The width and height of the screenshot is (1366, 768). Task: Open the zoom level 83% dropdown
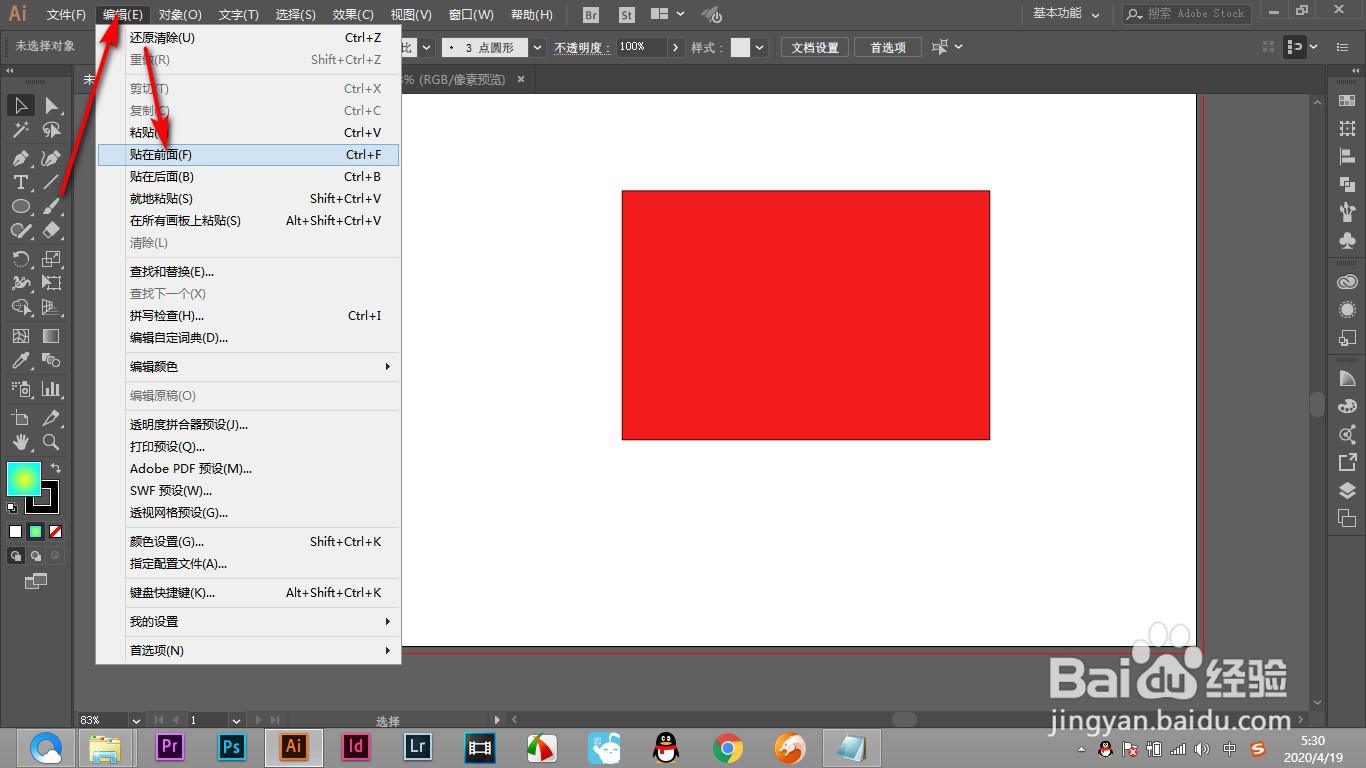click(x=136, y=720)
